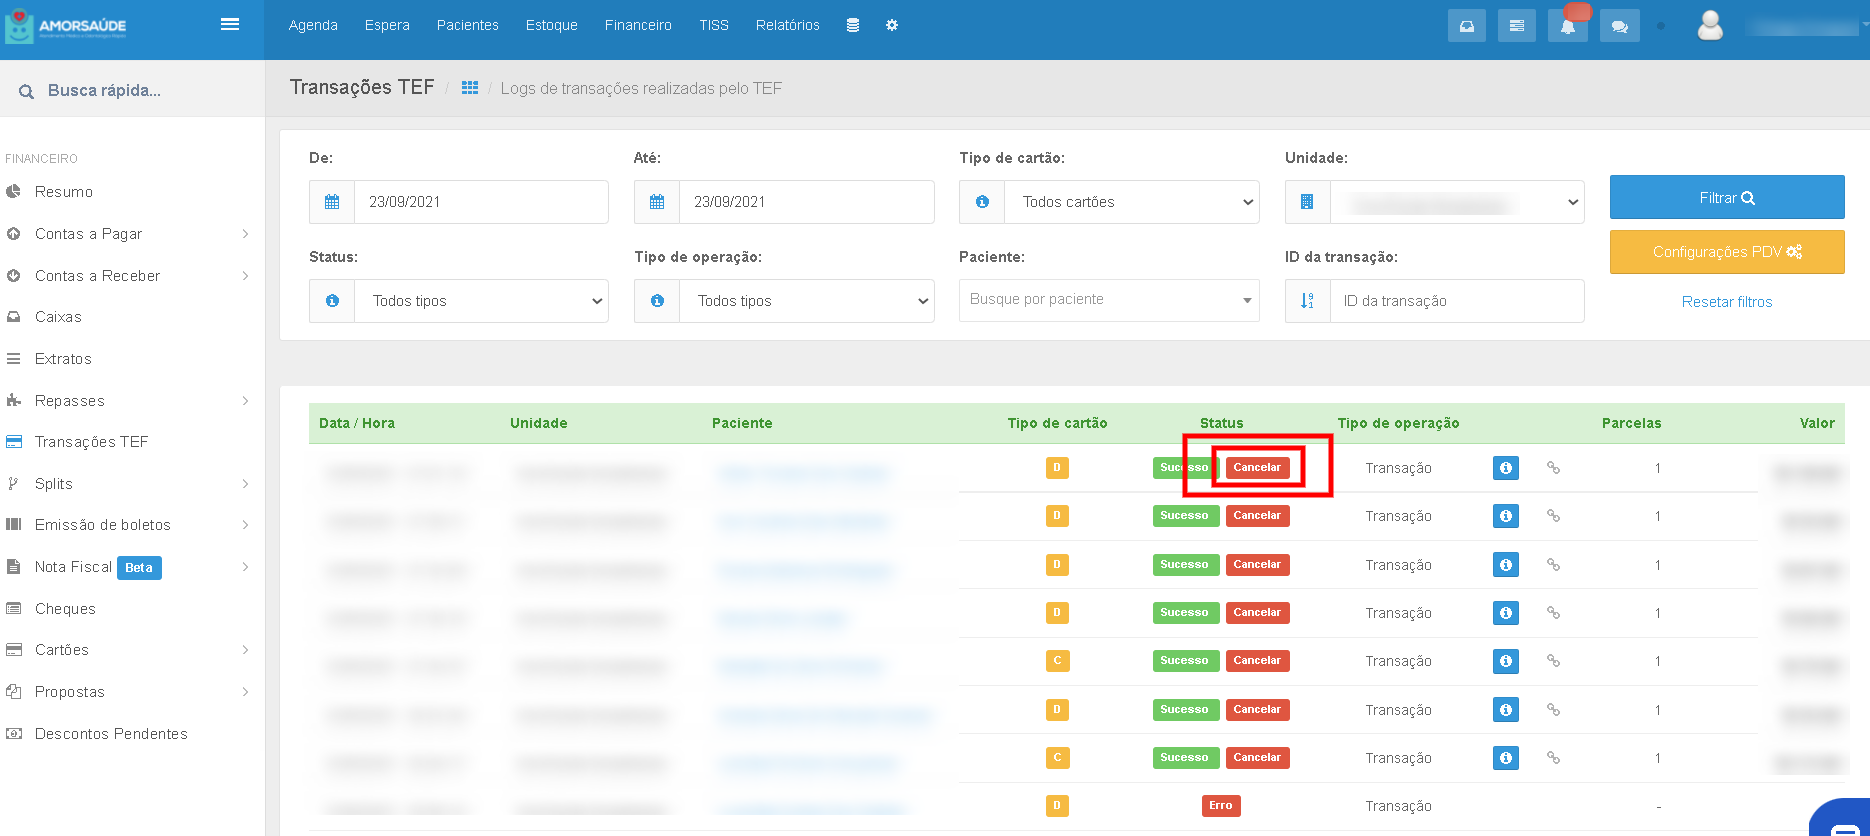
Task: Click the Erro status badge
Action: tap(1221, 806)
